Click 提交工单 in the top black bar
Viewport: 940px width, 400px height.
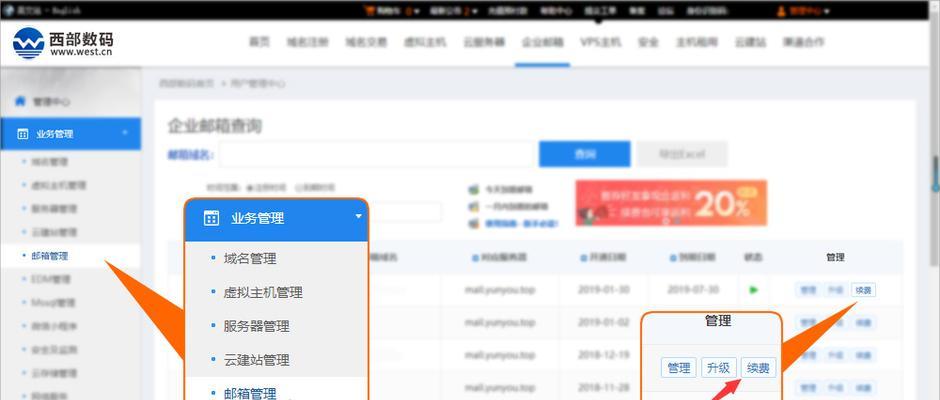[x=600, y=11]
